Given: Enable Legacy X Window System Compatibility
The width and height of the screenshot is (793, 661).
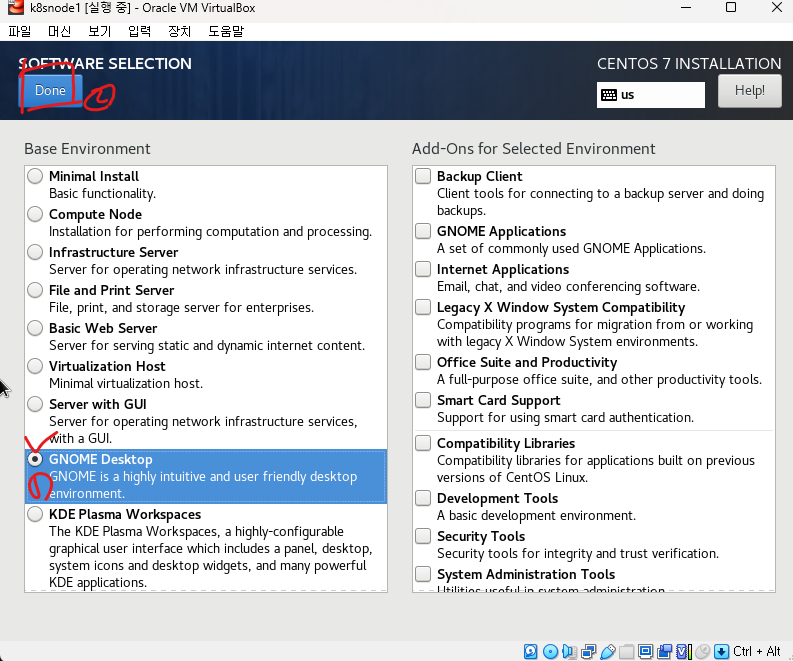Looking at the screenshot, I should tap(423, 307).
